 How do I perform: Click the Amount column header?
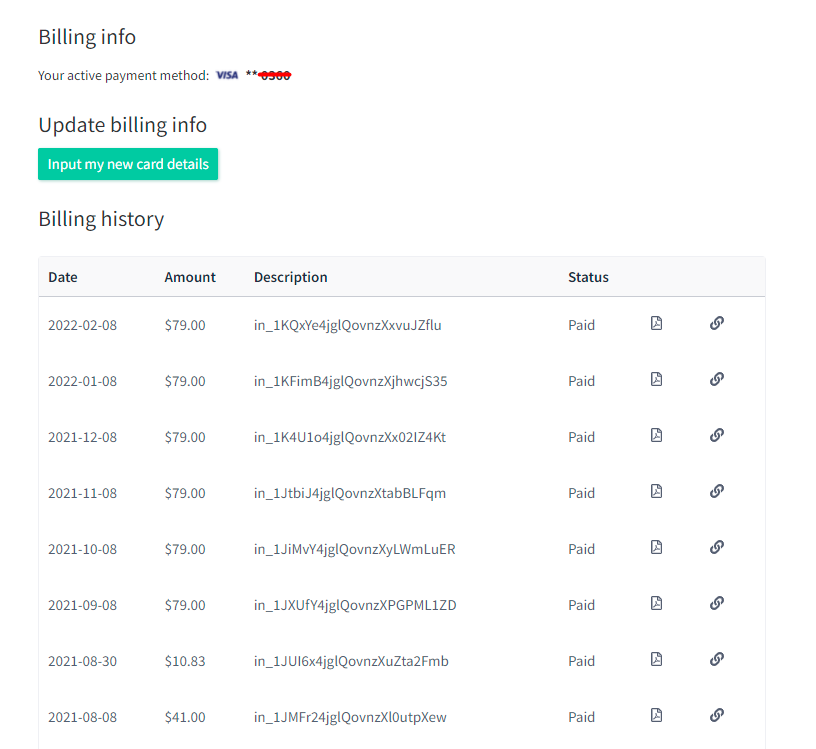pos(190,277)
